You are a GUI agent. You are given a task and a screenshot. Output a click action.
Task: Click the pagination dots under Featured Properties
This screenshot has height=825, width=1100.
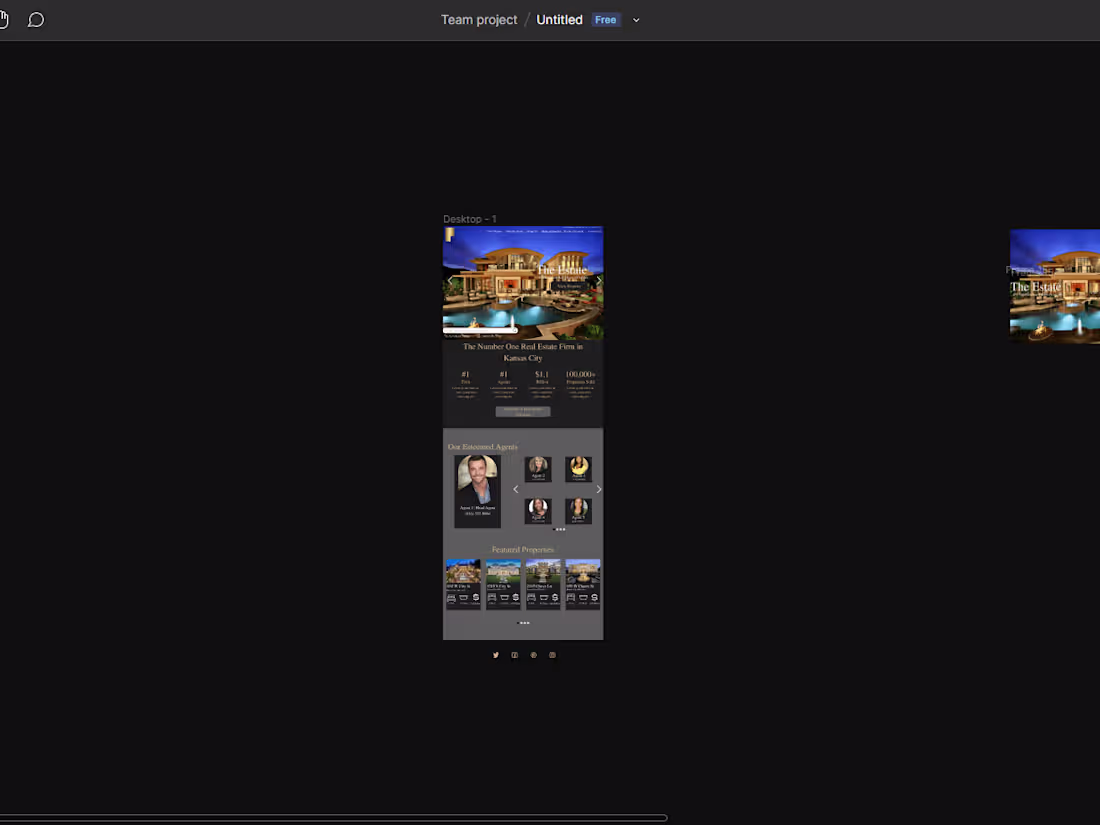tap(523, 622)
